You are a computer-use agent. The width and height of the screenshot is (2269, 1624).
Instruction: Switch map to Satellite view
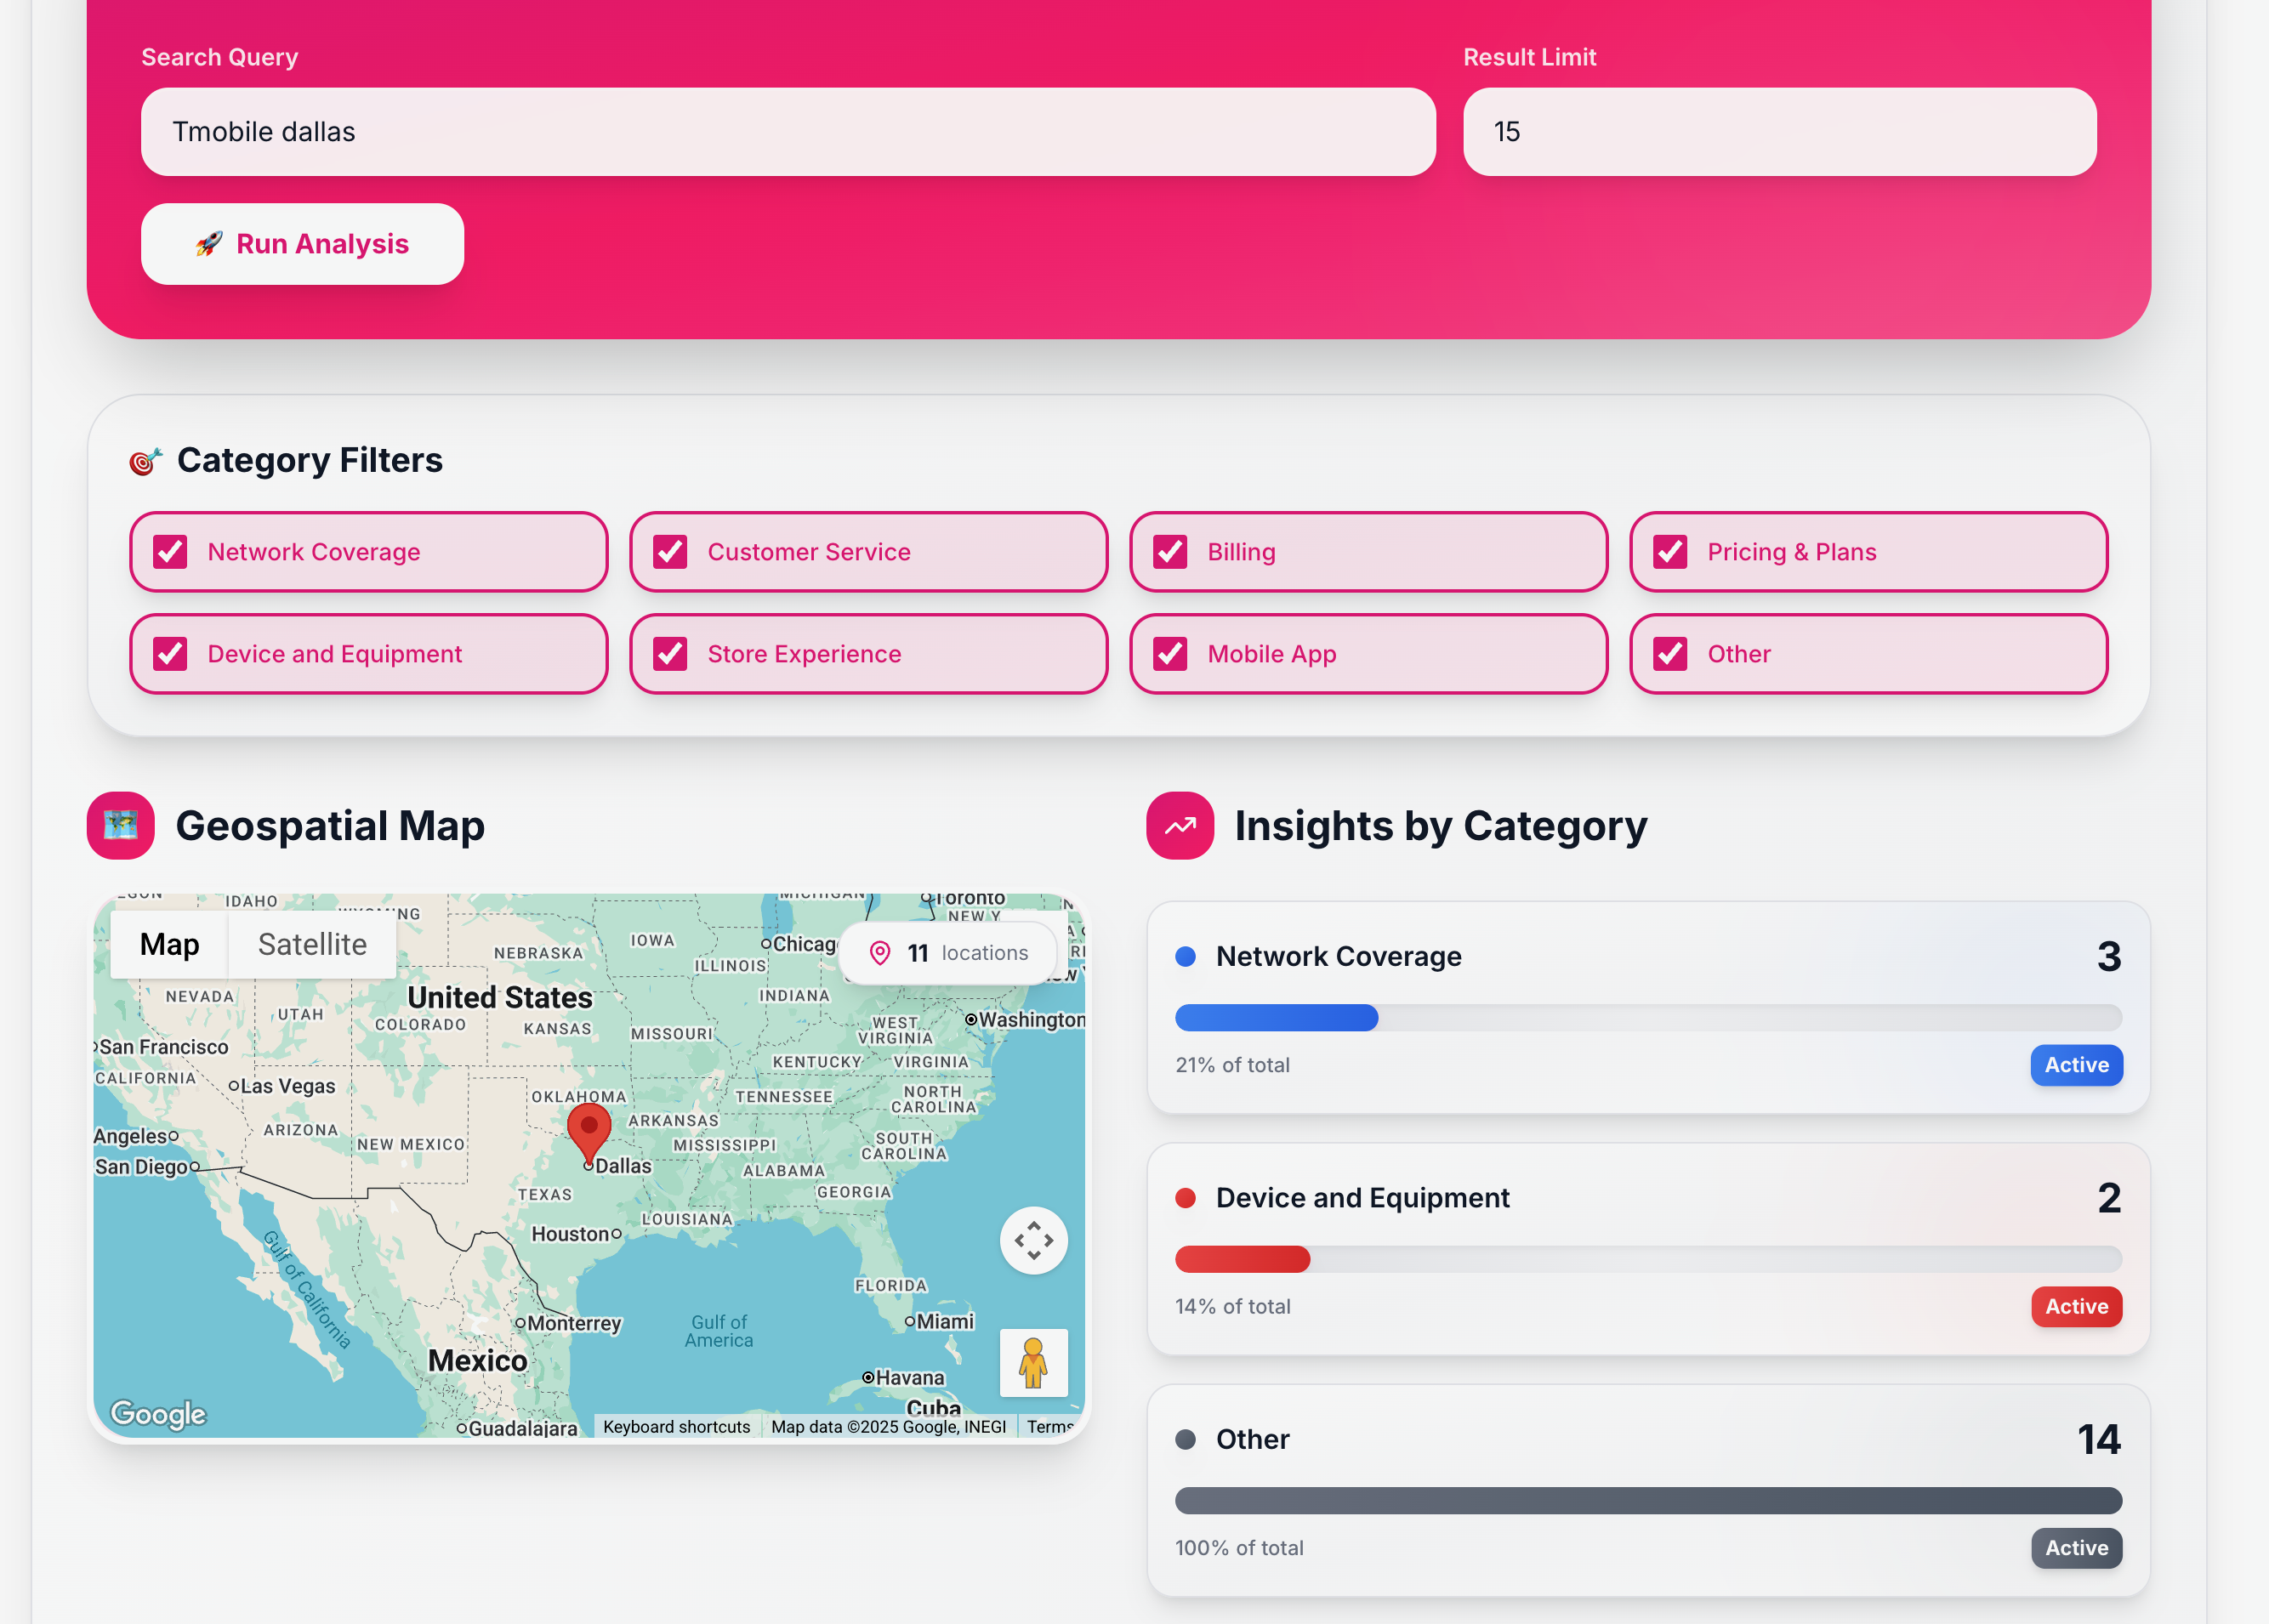(312, 944)
